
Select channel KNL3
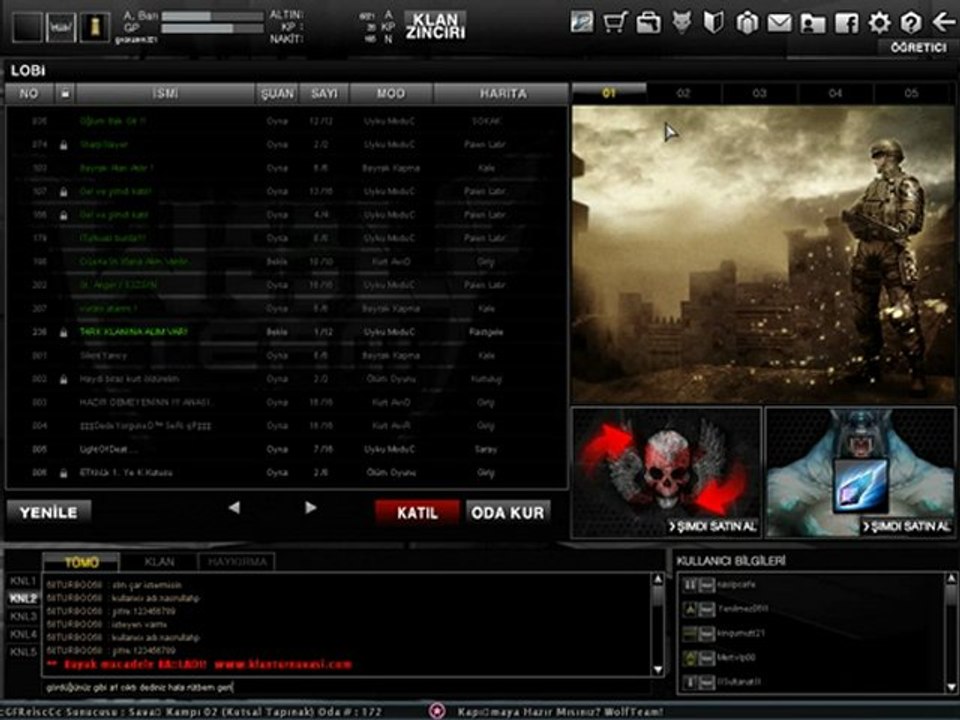pos(23,617)
